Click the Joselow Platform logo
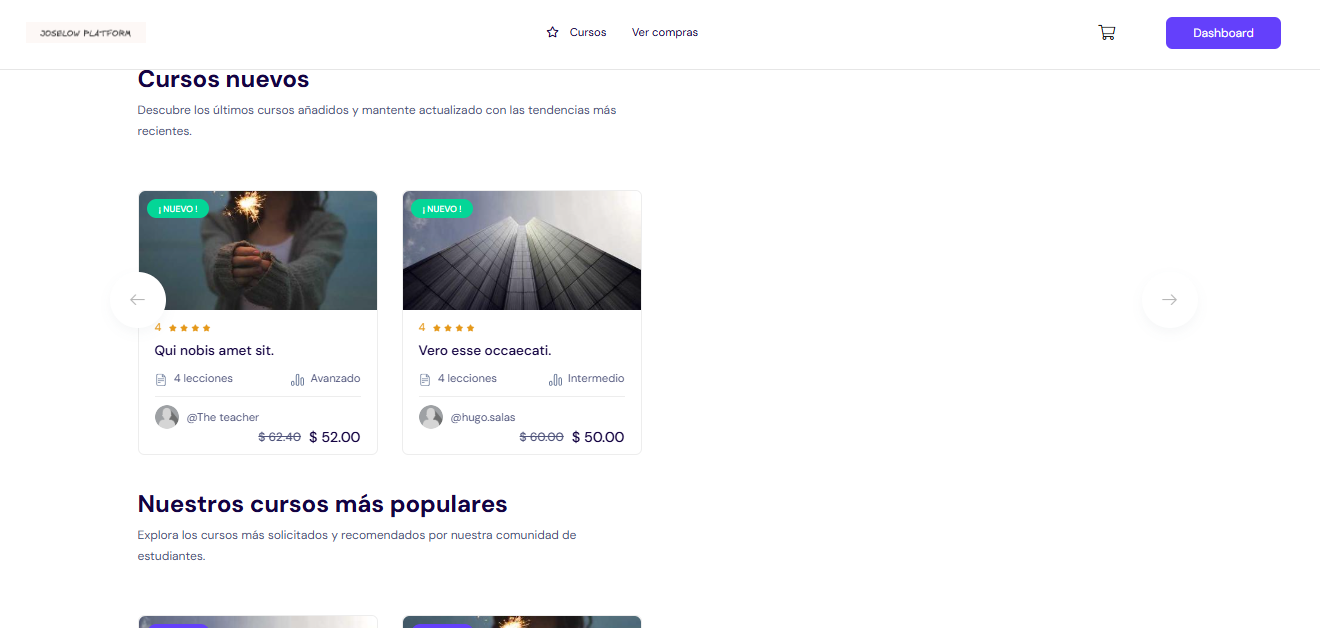This screenshot has height=628, width=1320. tap(85, 31)
